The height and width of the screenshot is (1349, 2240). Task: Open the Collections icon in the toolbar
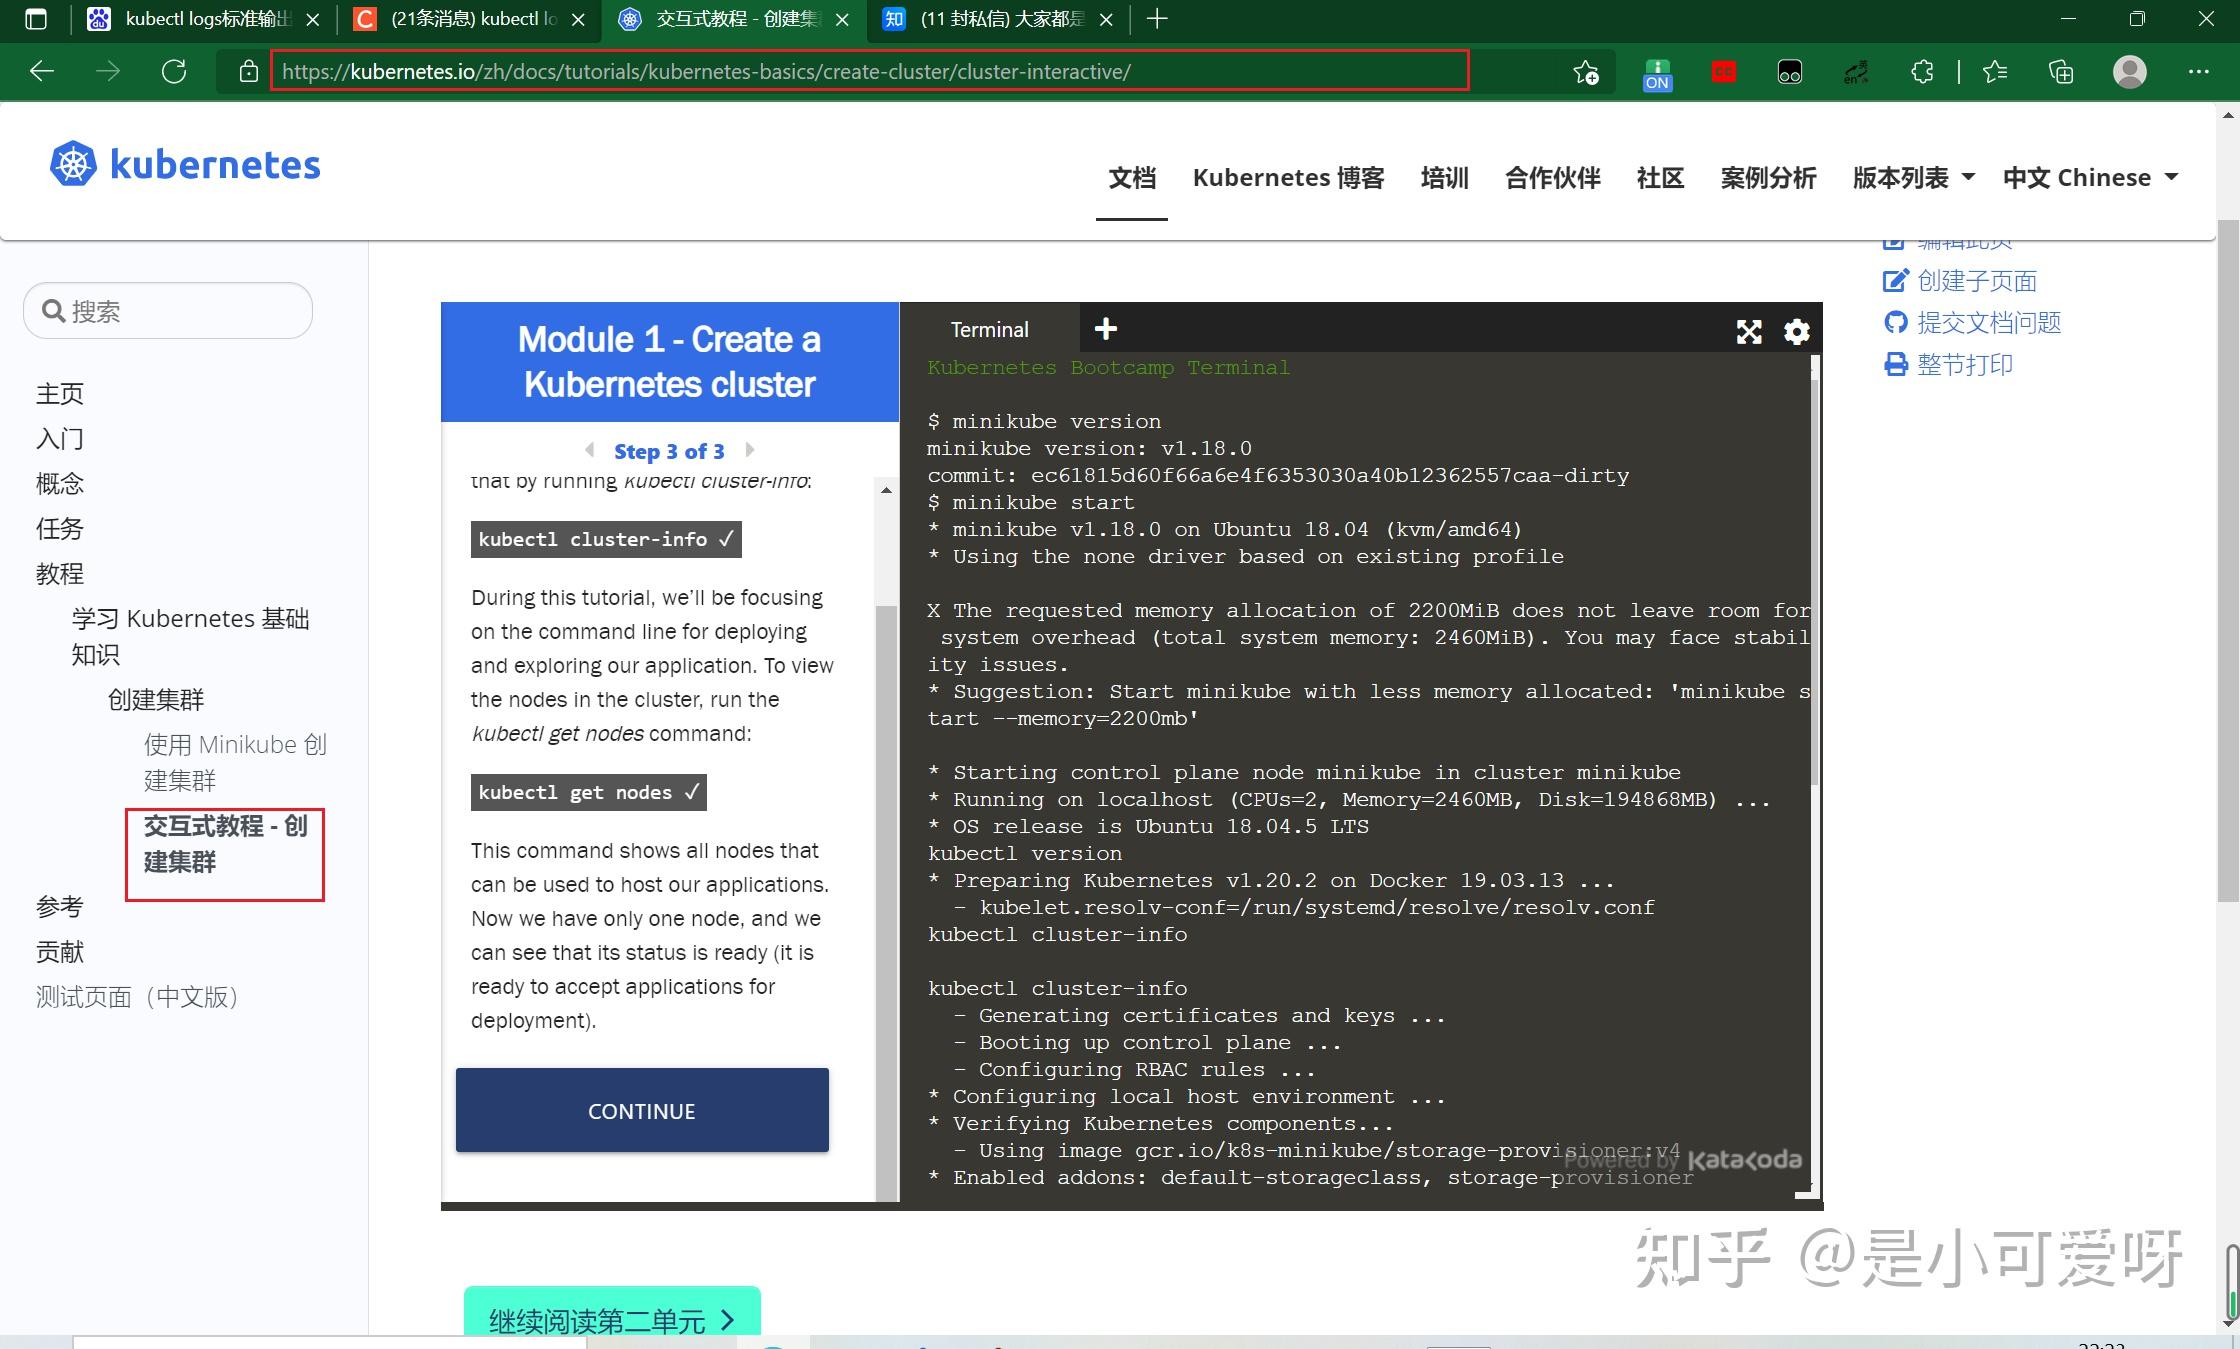[2061, 72]
